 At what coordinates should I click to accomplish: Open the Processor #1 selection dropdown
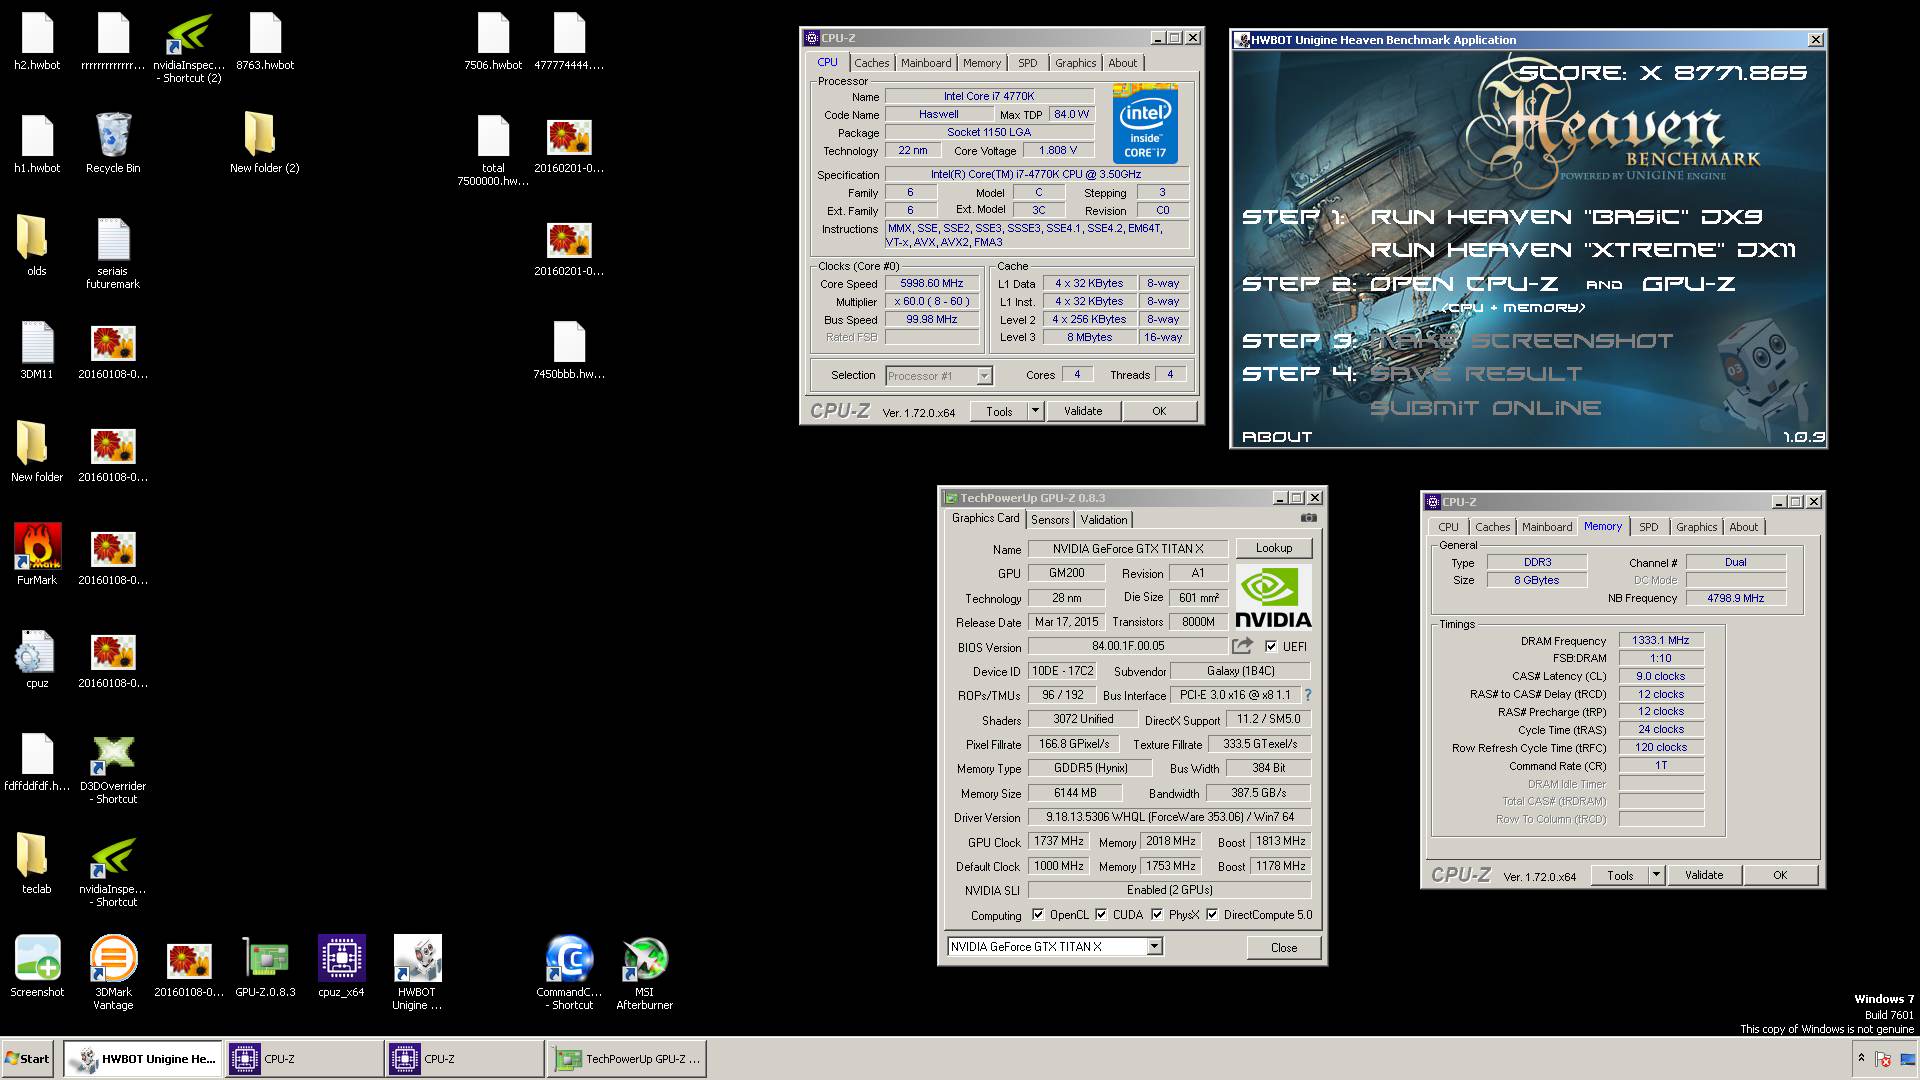coord(984,376)
